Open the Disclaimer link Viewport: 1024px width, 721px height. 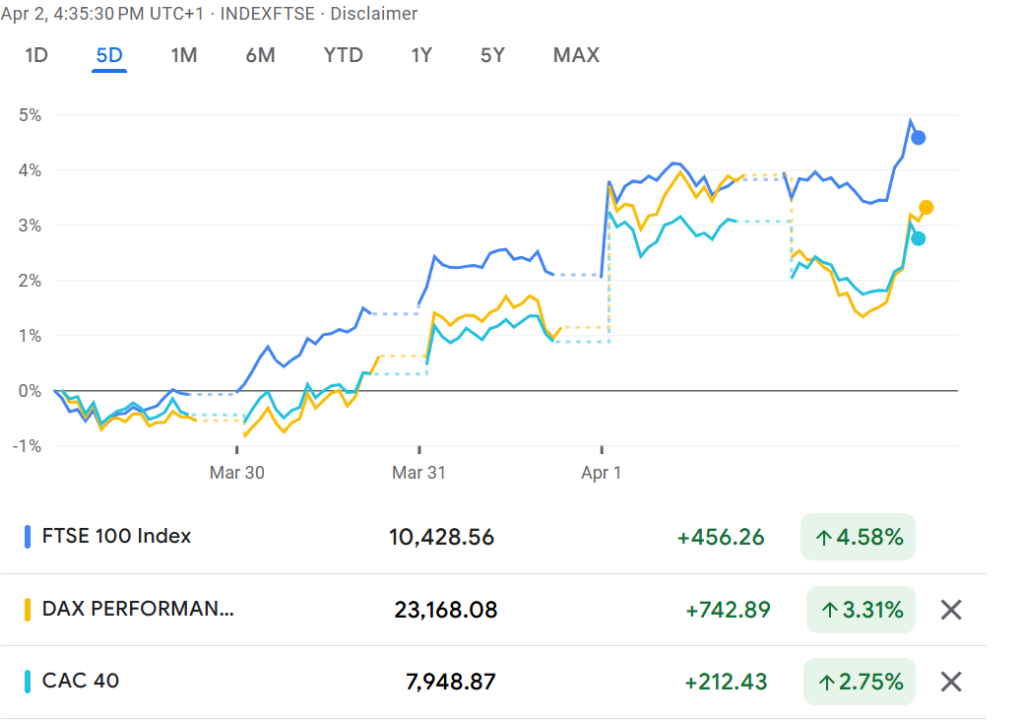pyautogui.click(x=374, y=14)
